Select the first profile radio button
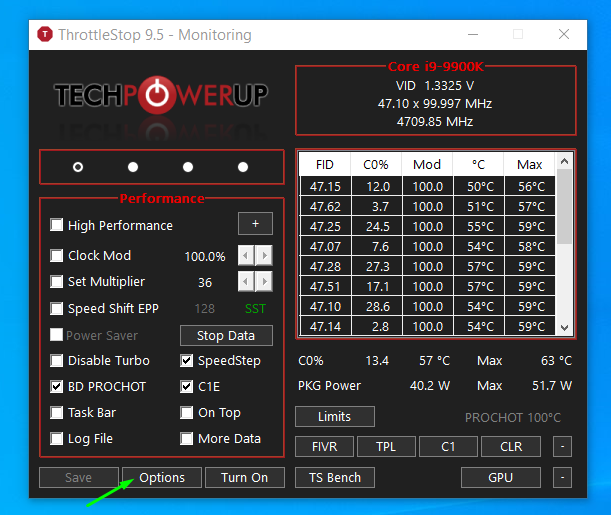The width and height of the screenshot is (611, 515). point(78,167)
